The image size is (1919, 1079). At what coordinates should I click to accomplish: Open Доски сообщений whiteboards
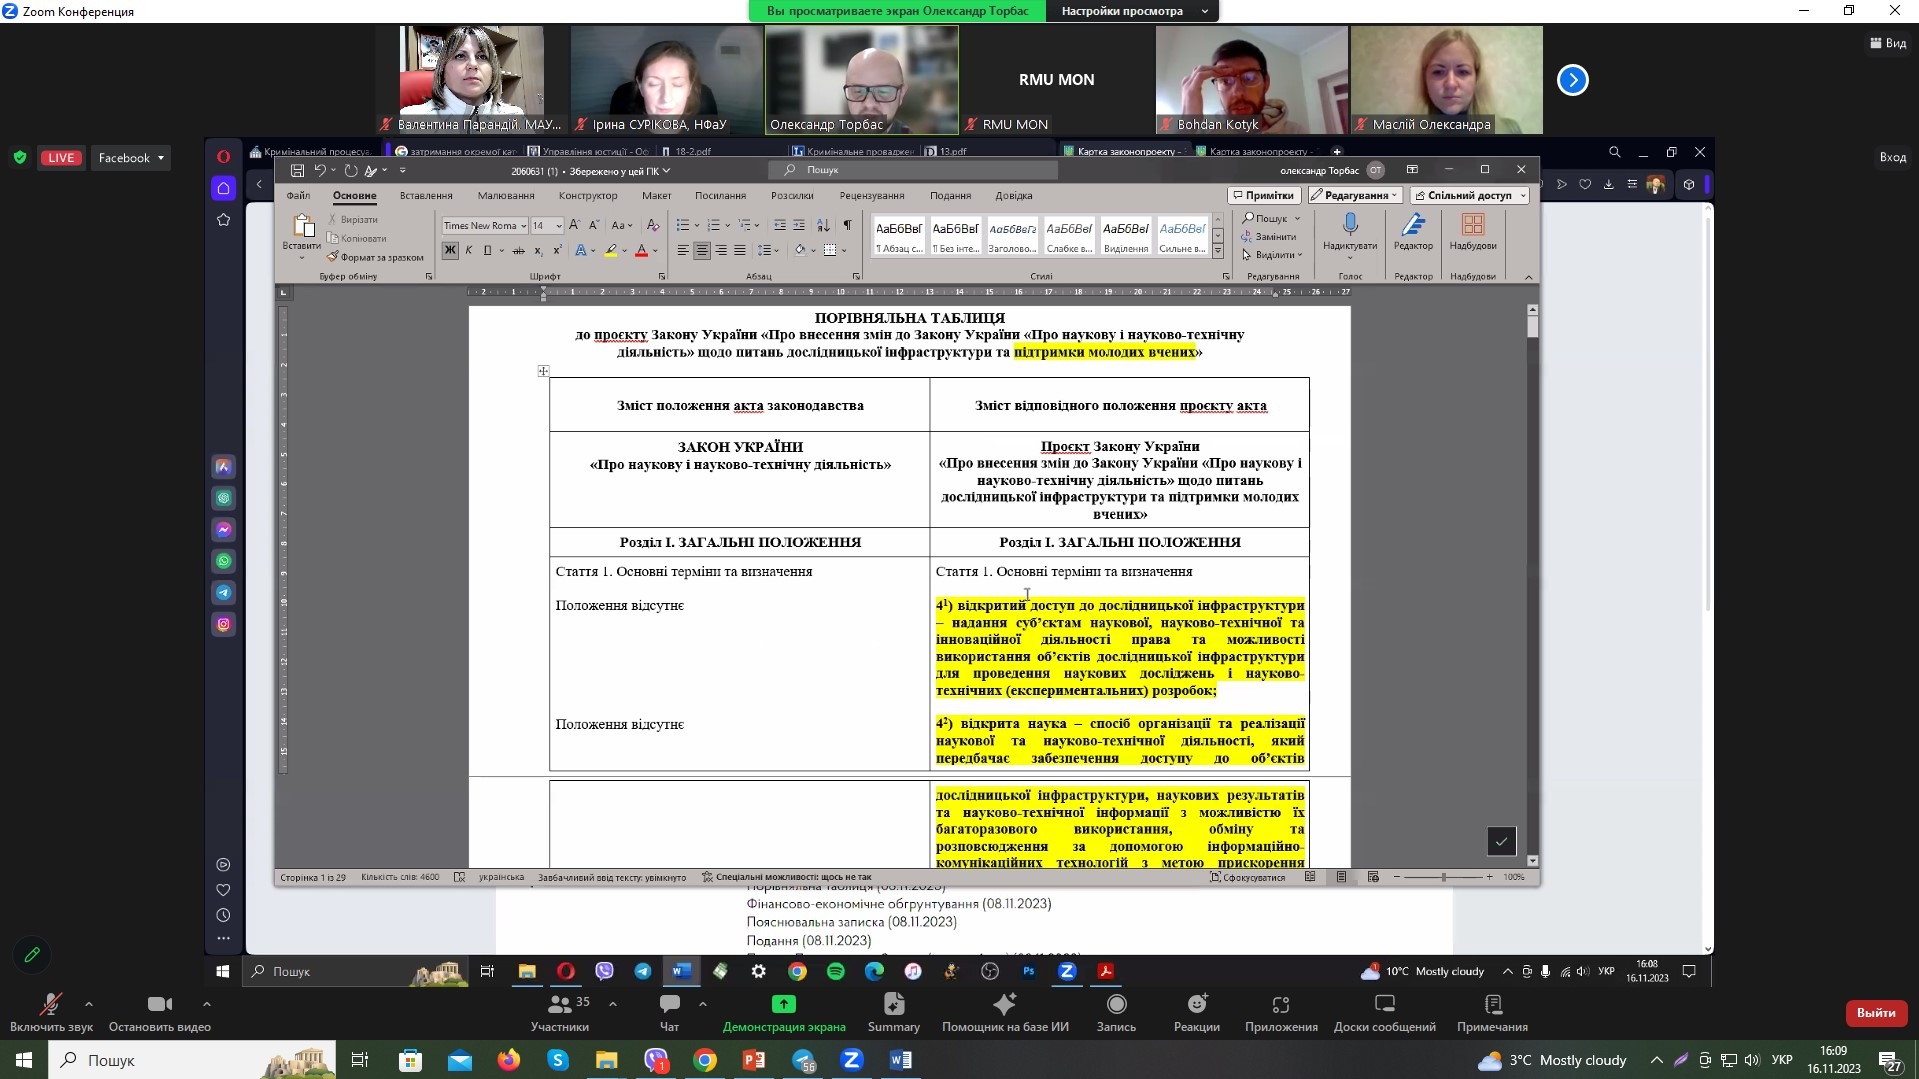click(x=1384, y=1011)
